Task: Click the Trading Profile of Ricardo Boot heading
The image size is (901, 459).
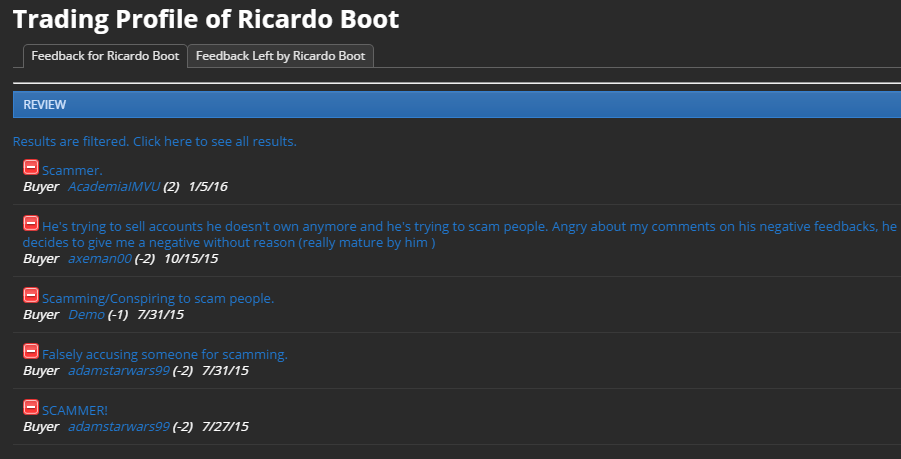Action: pos(206,19)
